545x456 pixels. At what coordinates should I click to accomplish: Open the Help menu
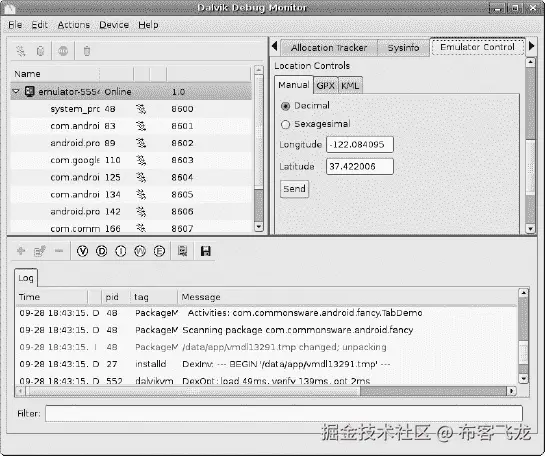coord(148,25)
